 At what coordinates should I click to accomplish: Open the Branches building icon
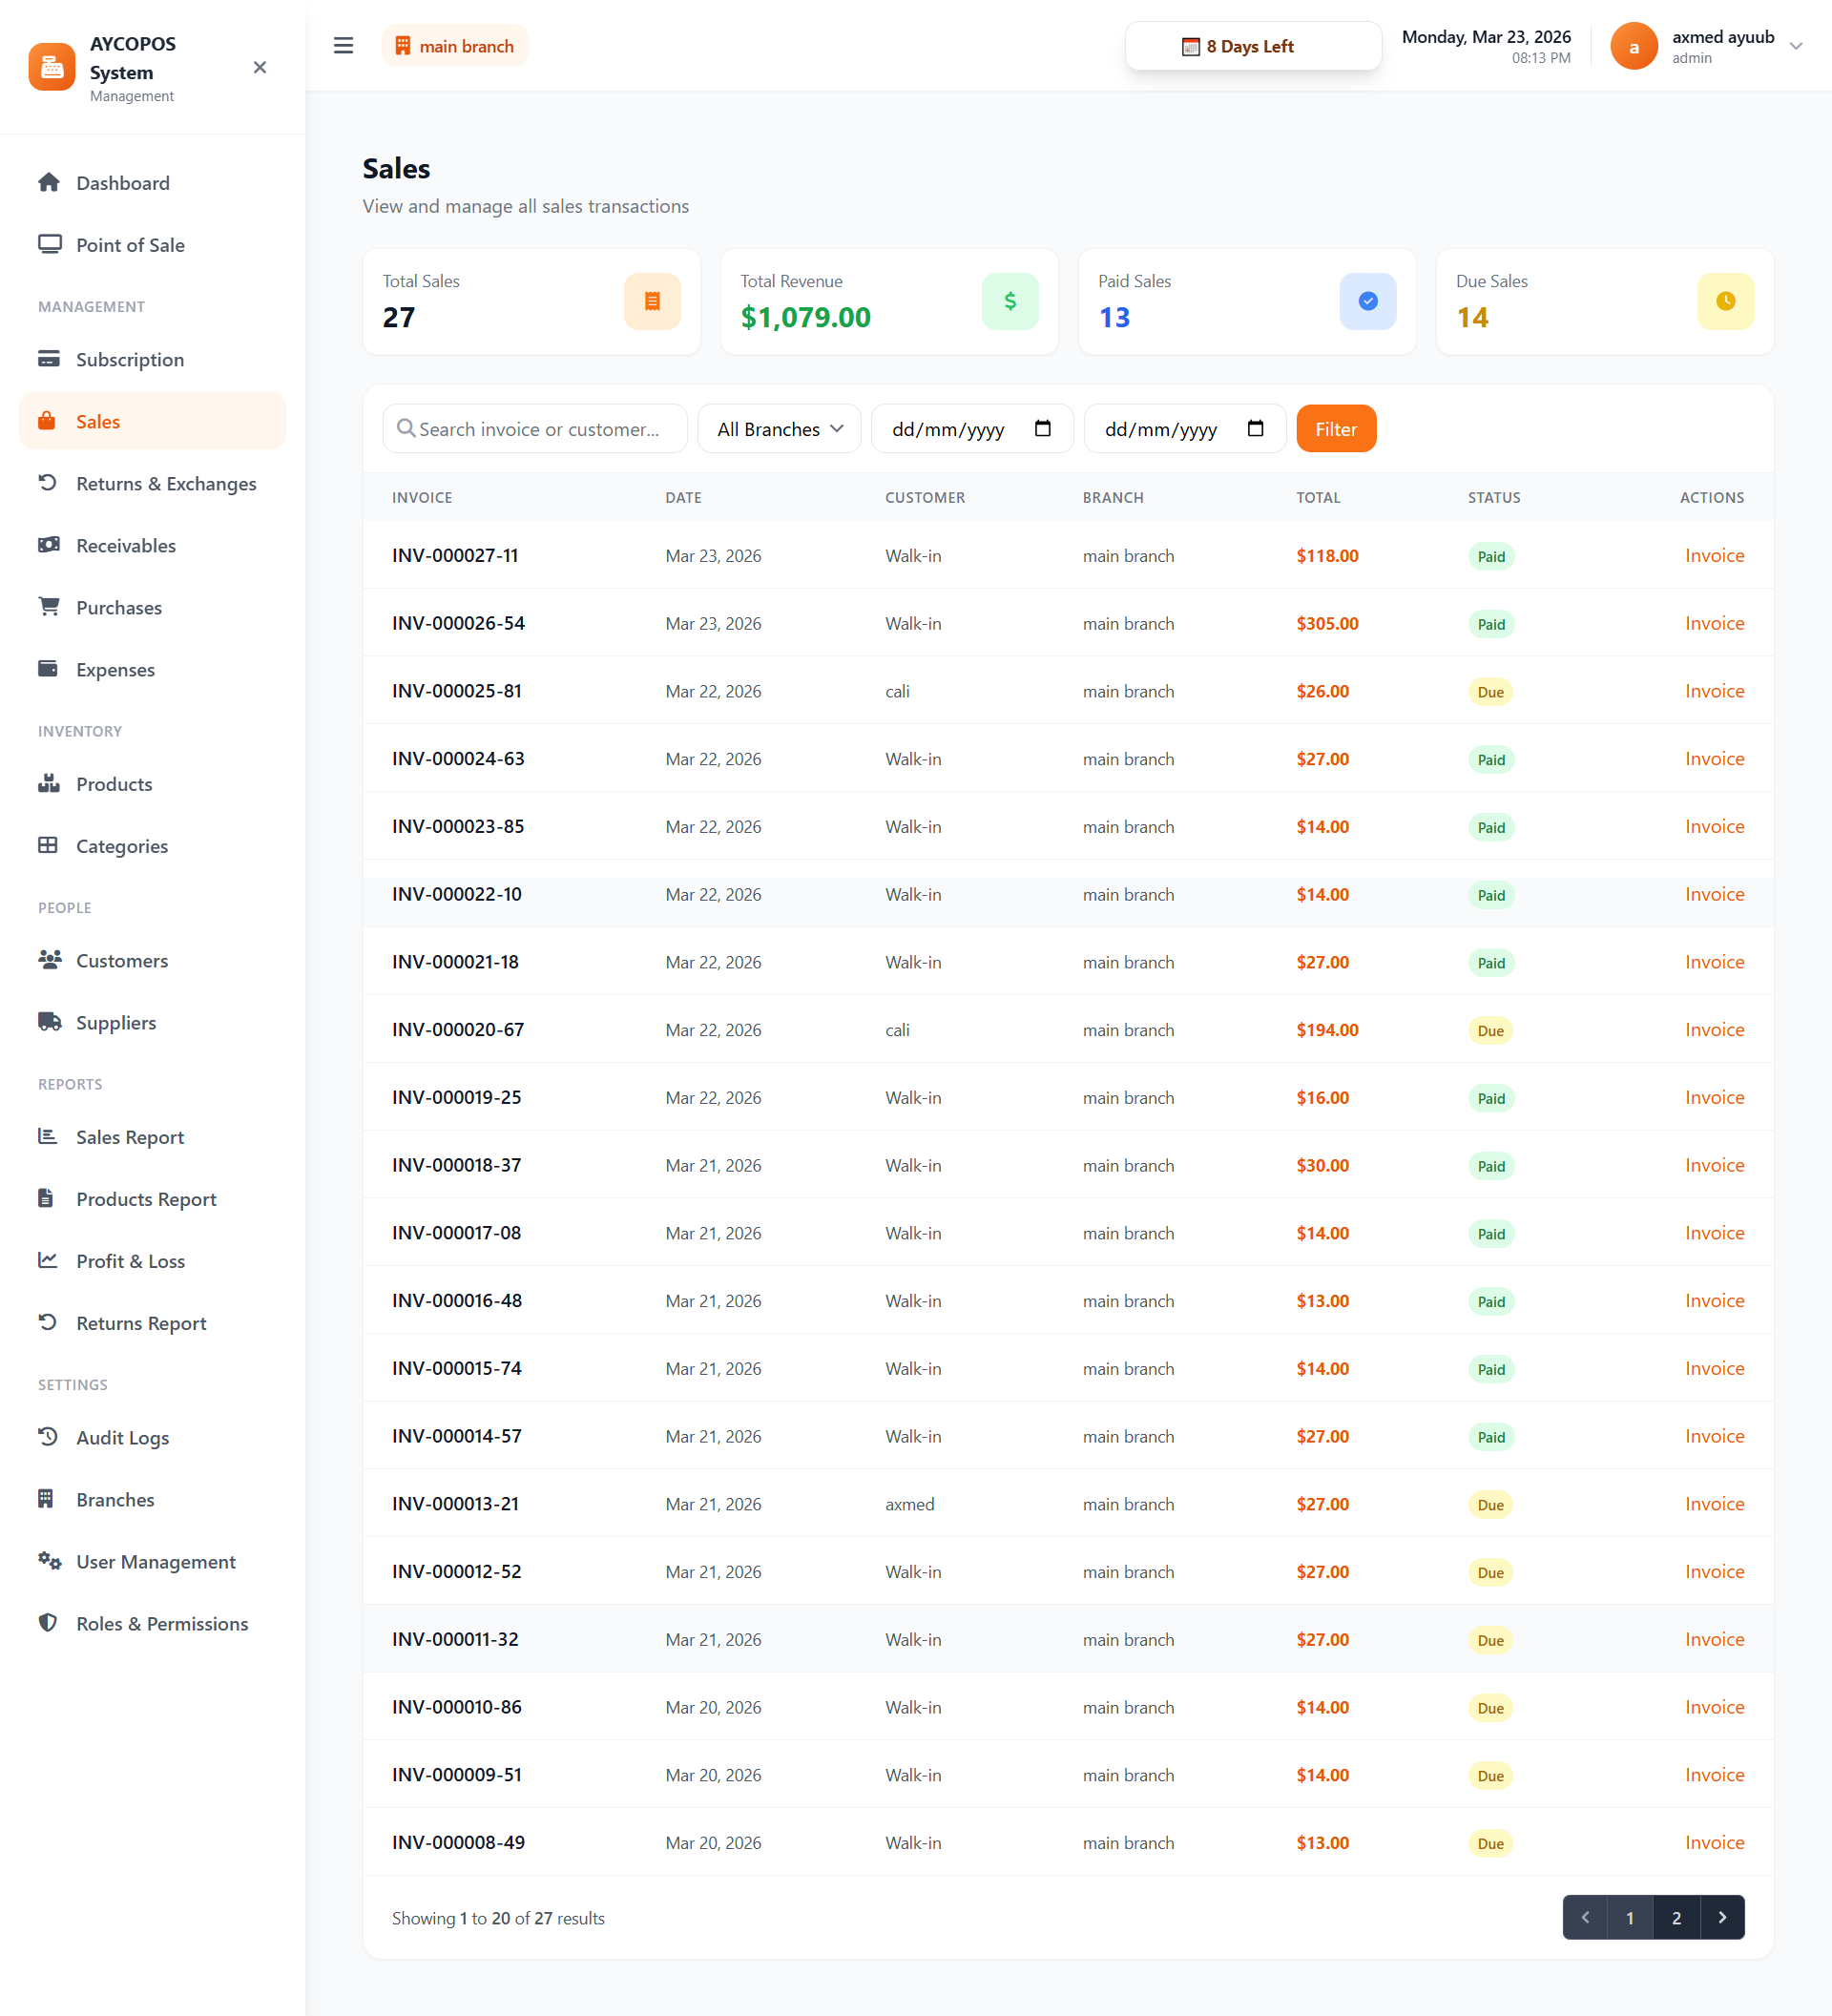tap(46, 1498)
